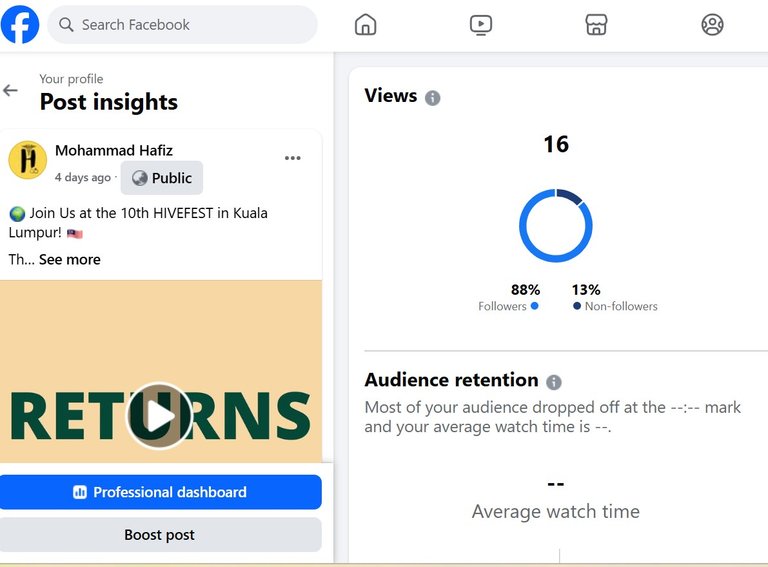The height and width of the screenshot is (567, 768).
Task: Click the info icon beside Audience retention
Action: (x=553, y=382)
